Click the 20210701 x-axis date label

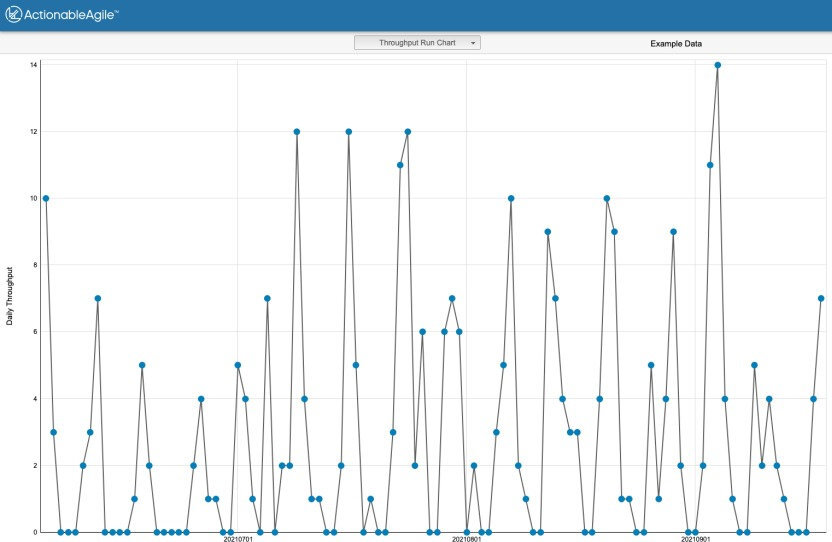[x=237, y=539]
